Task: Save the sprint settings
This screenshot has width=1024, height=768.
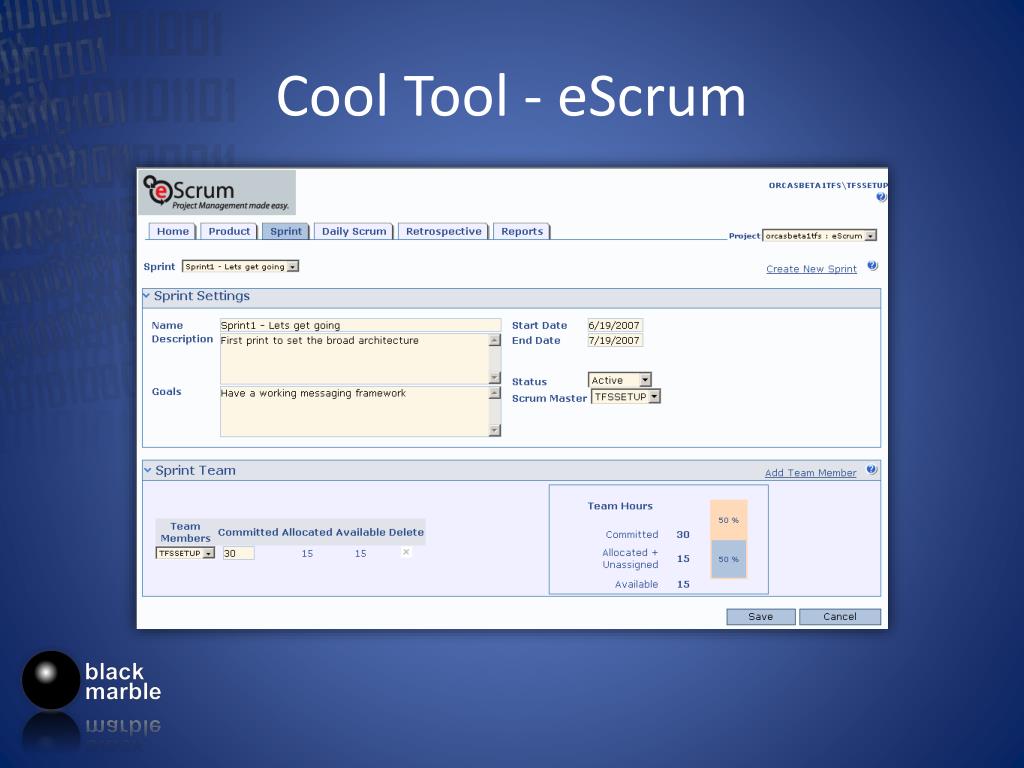Action: click(x=761, y=616)
